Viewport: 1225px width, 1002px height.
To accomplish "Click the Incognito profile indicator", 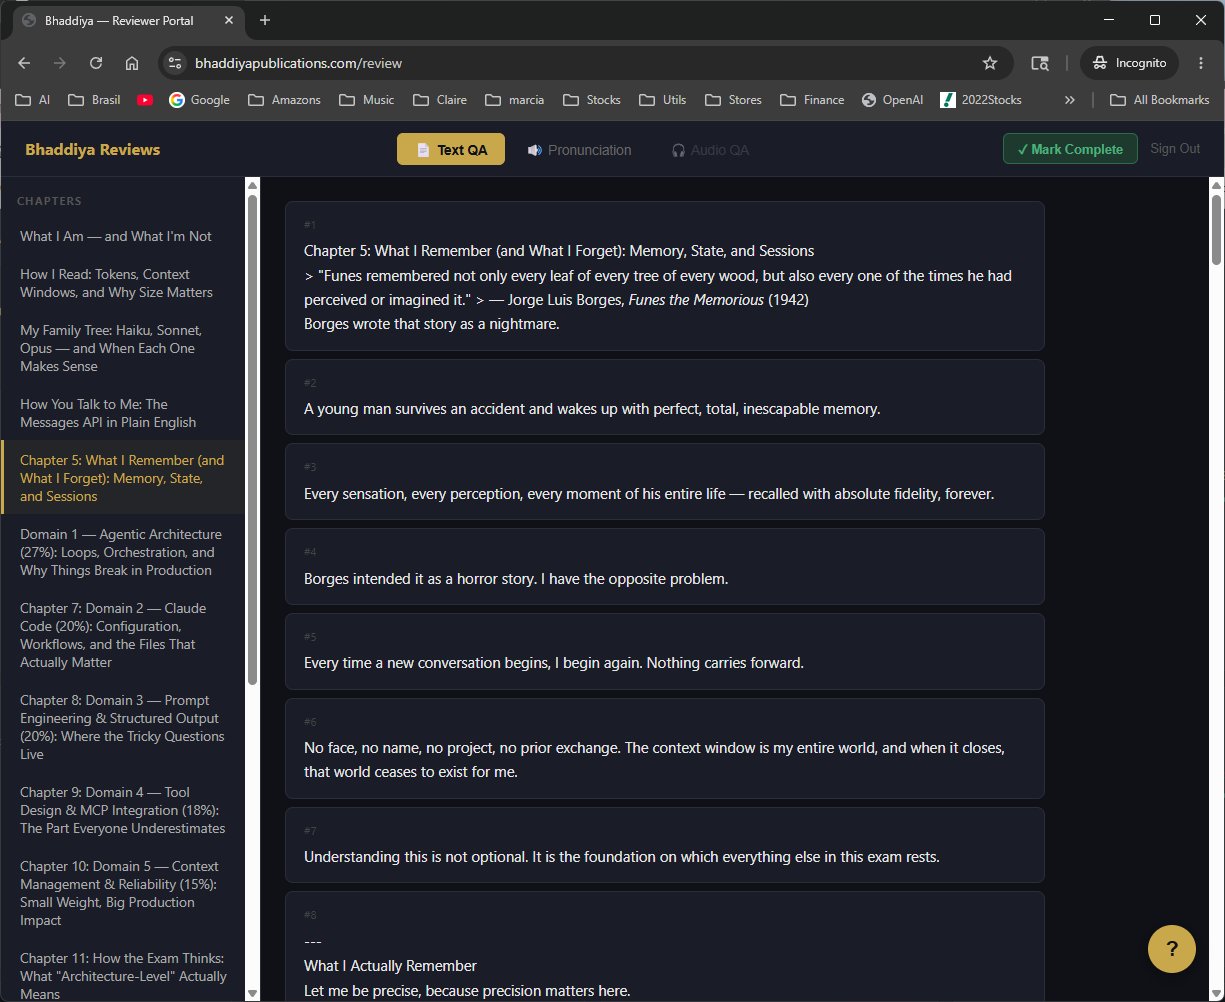I will 1130,63.
